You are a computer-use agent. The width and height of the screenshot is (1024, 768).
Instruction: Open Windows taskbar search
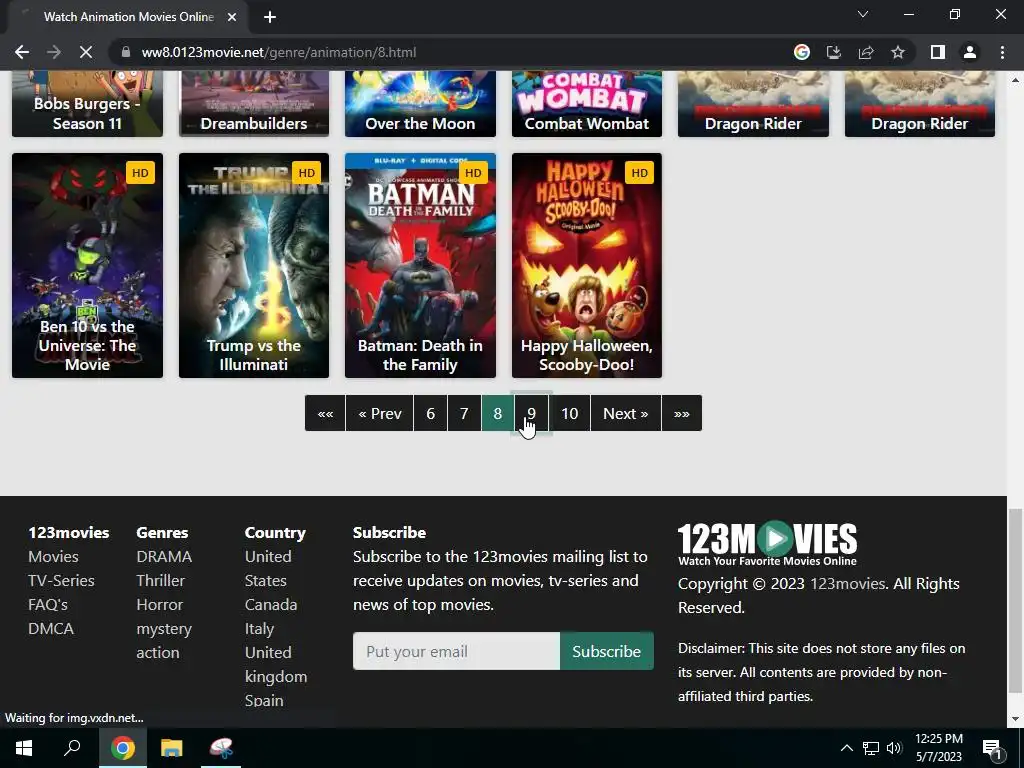pyautogui.click(x=72, y=748)
